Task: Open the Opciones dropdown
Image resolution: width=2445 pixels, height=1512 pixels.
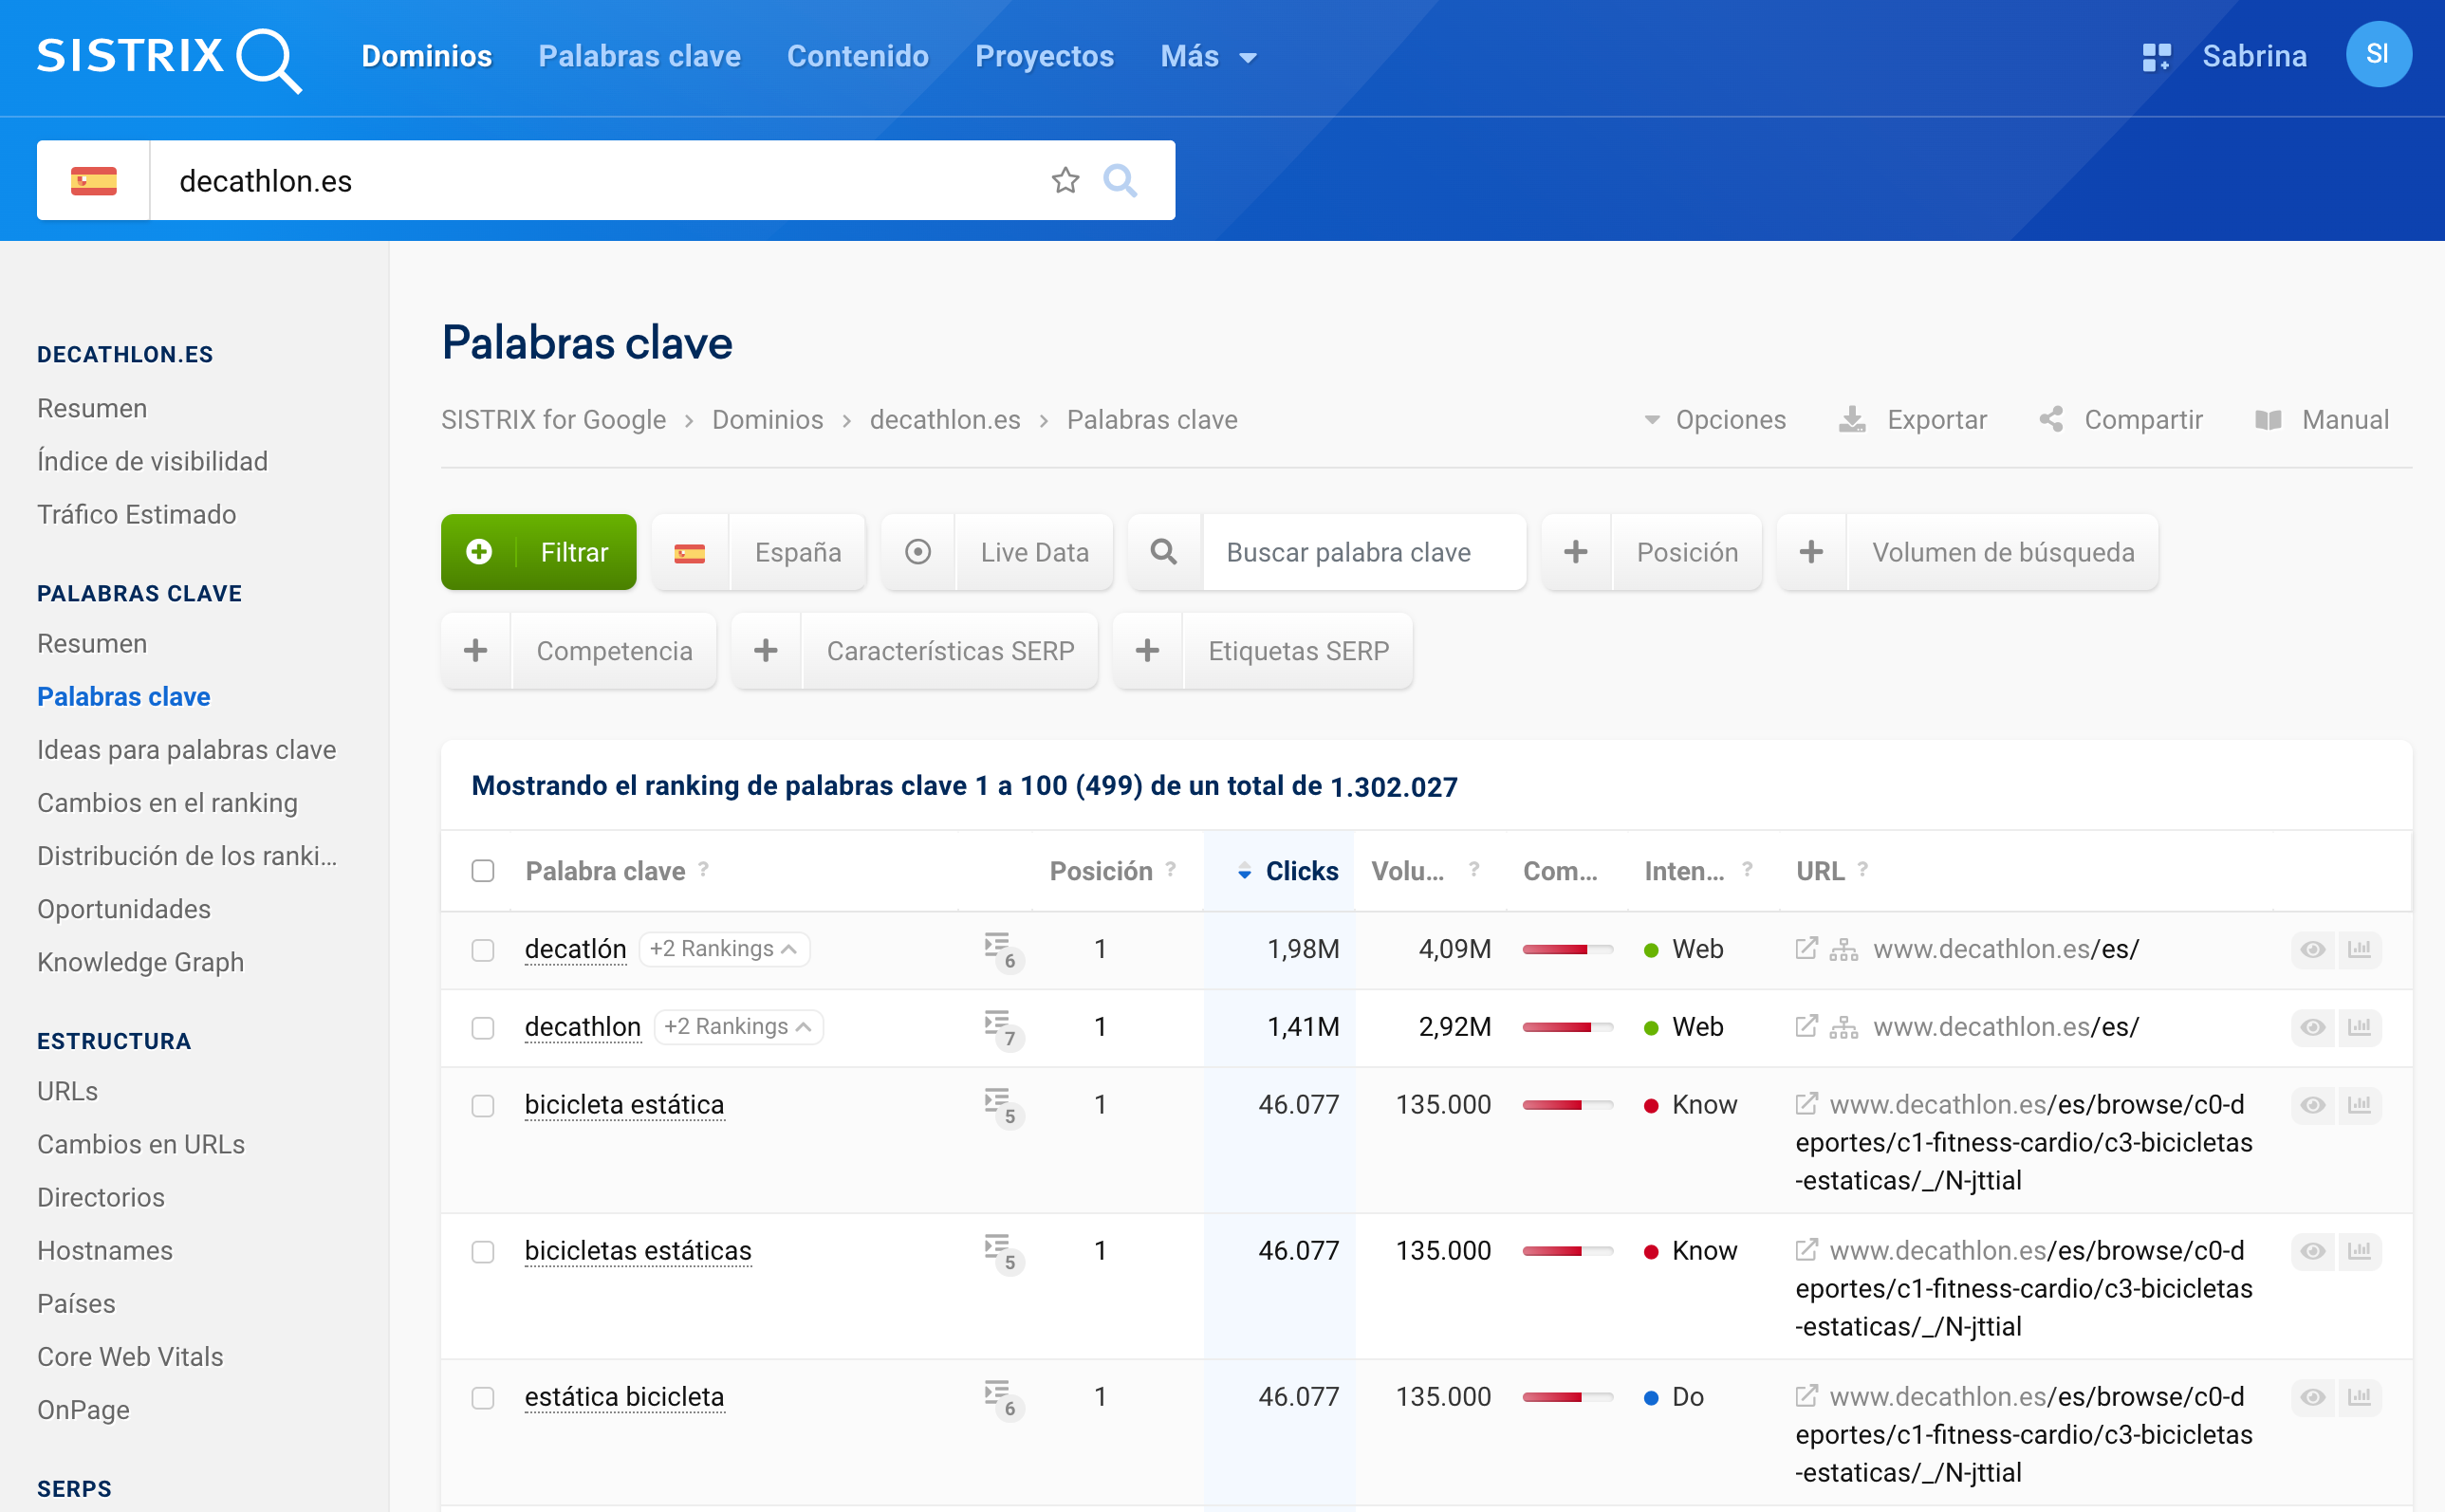Action: 1715,419
